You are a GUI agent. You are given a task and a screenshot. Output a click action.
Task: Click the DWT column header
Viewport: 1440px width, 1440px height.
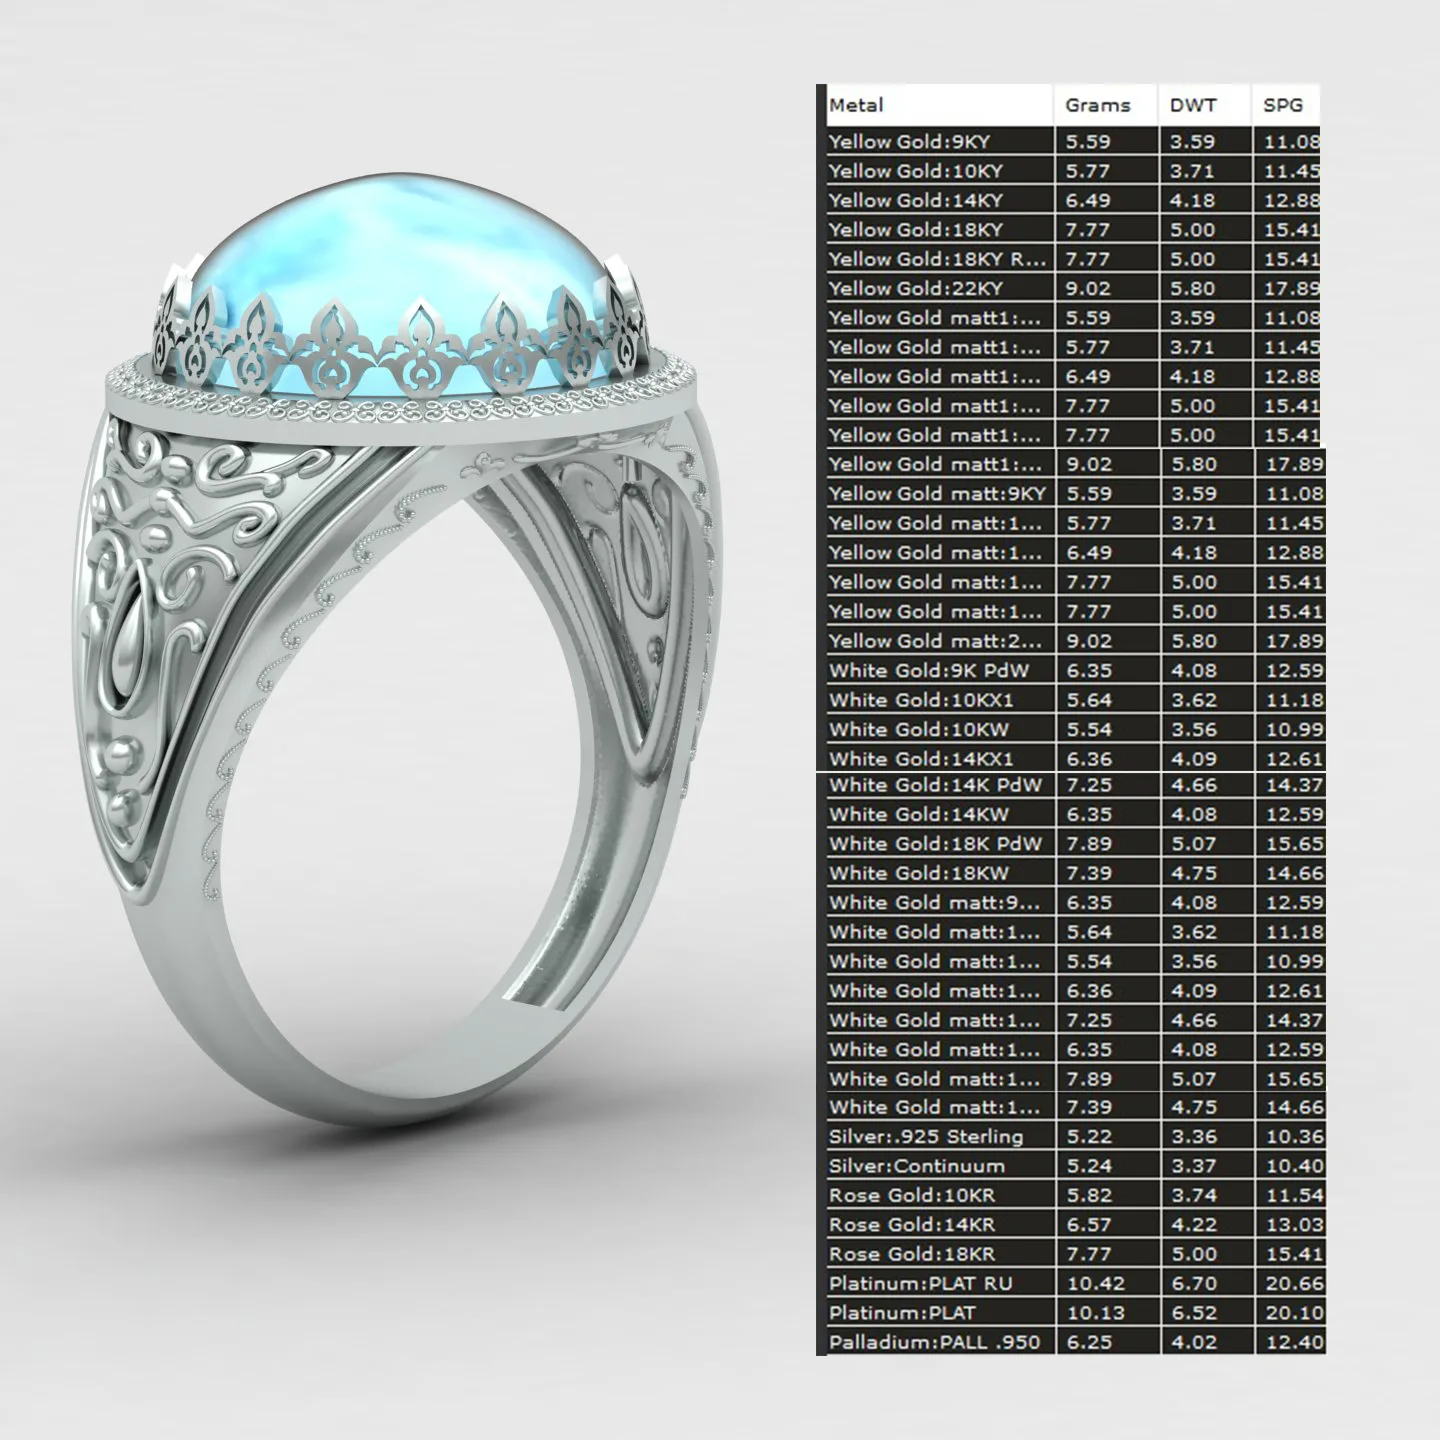pyautogui.click(x=1193, y=105)
